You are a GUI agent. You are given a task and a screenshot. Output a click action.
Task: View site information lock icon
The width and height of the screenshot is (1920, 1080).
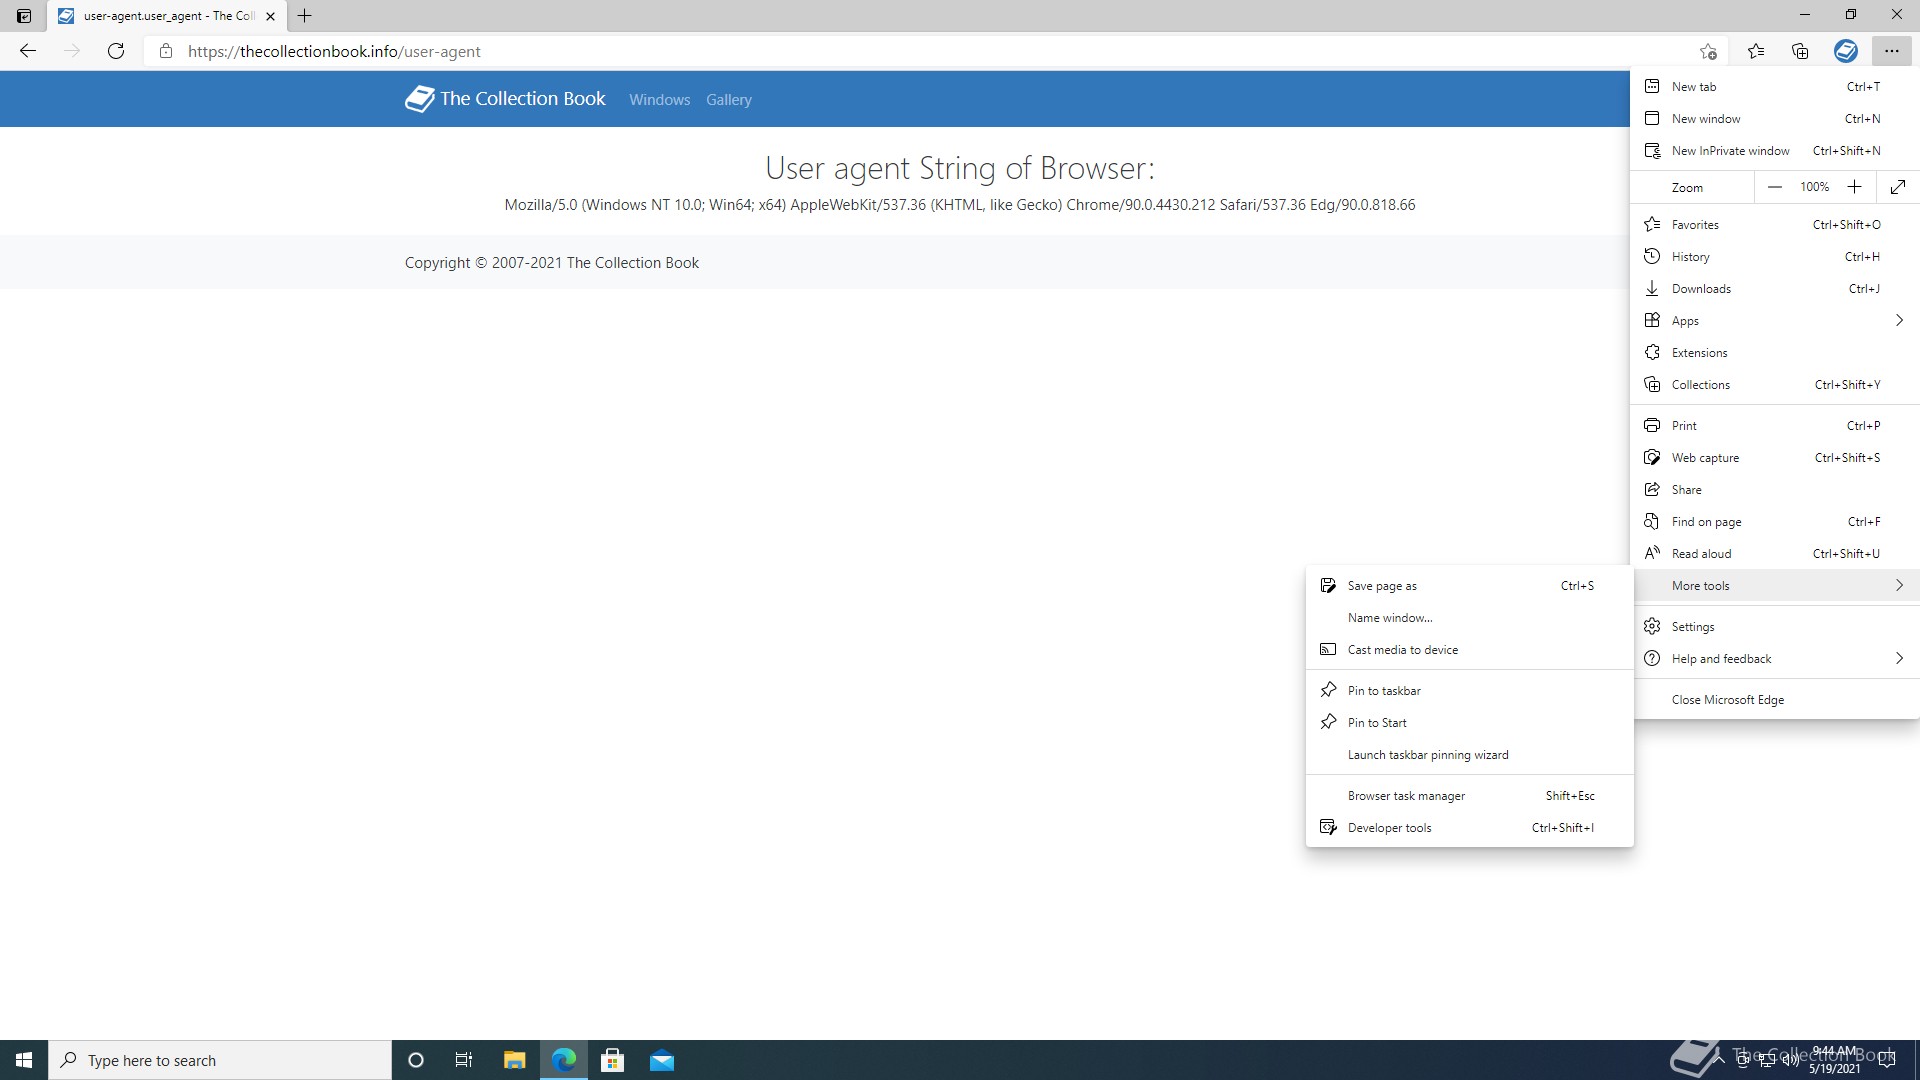[x=166, y=51]
